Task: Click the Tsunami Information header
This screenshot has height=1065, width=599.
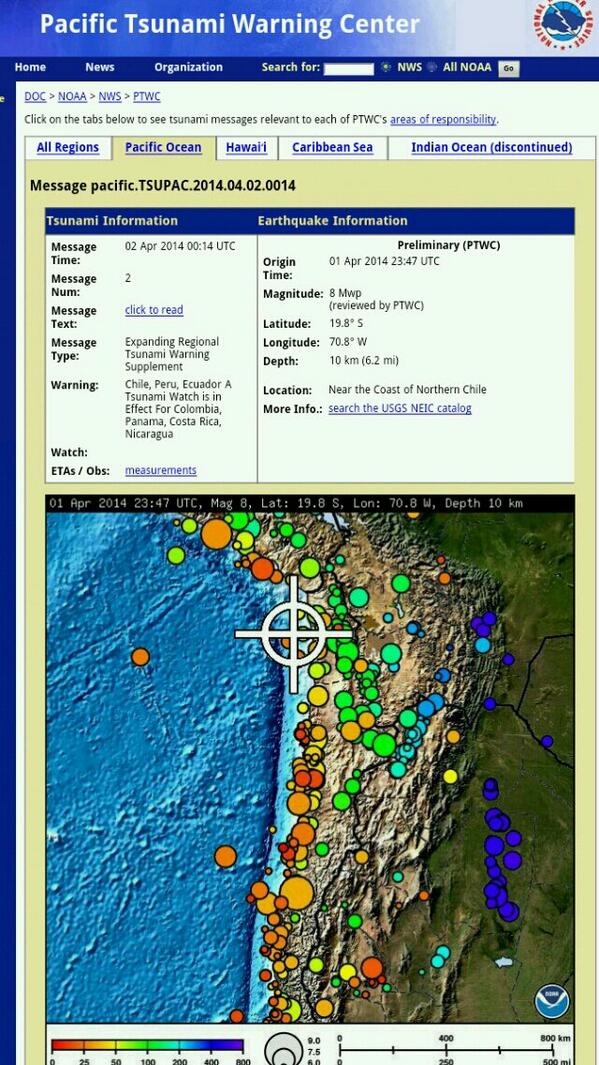Action: [112, 221]
